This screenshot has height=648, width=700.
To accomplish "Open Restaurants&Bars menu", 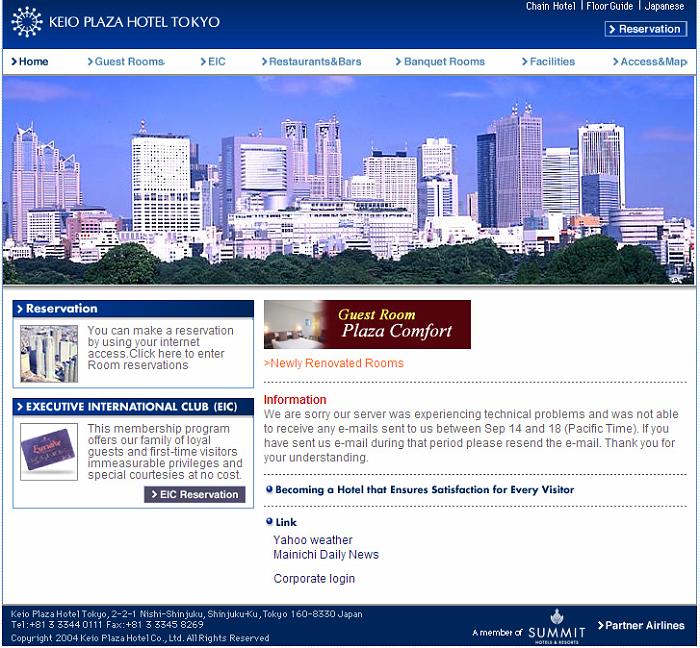I will [x=312, y=62].
